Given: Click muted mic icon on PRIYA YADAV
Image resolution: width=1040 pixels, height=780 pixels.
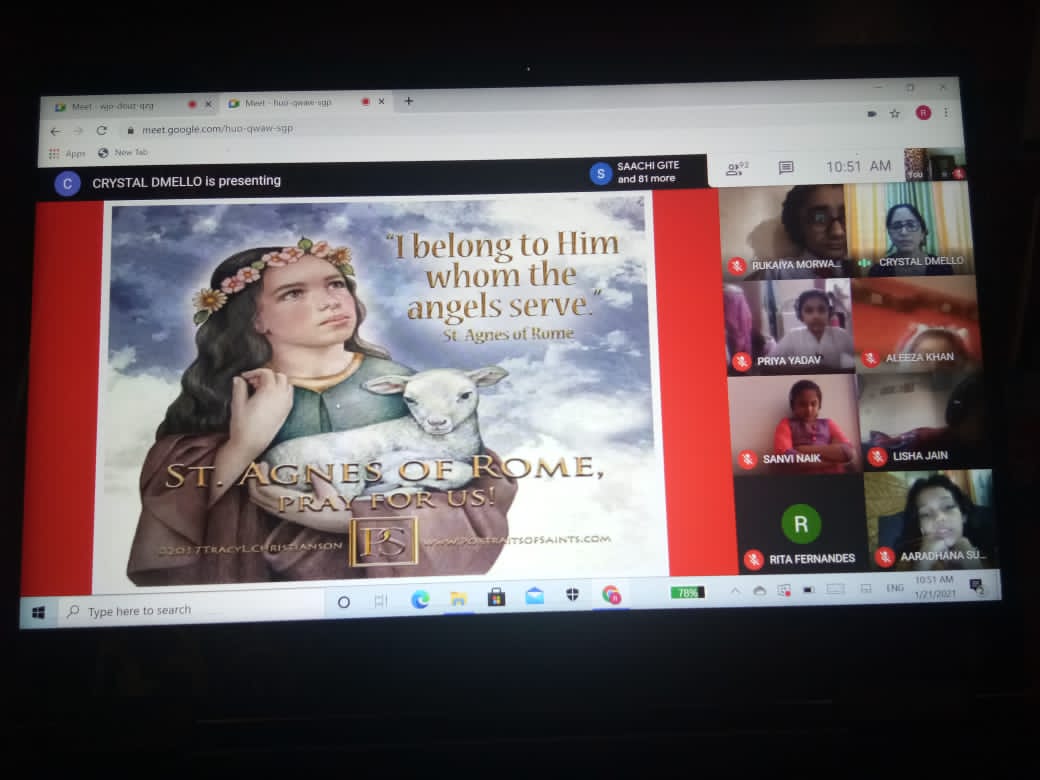Looking at the screenshot, I should 742,361.
